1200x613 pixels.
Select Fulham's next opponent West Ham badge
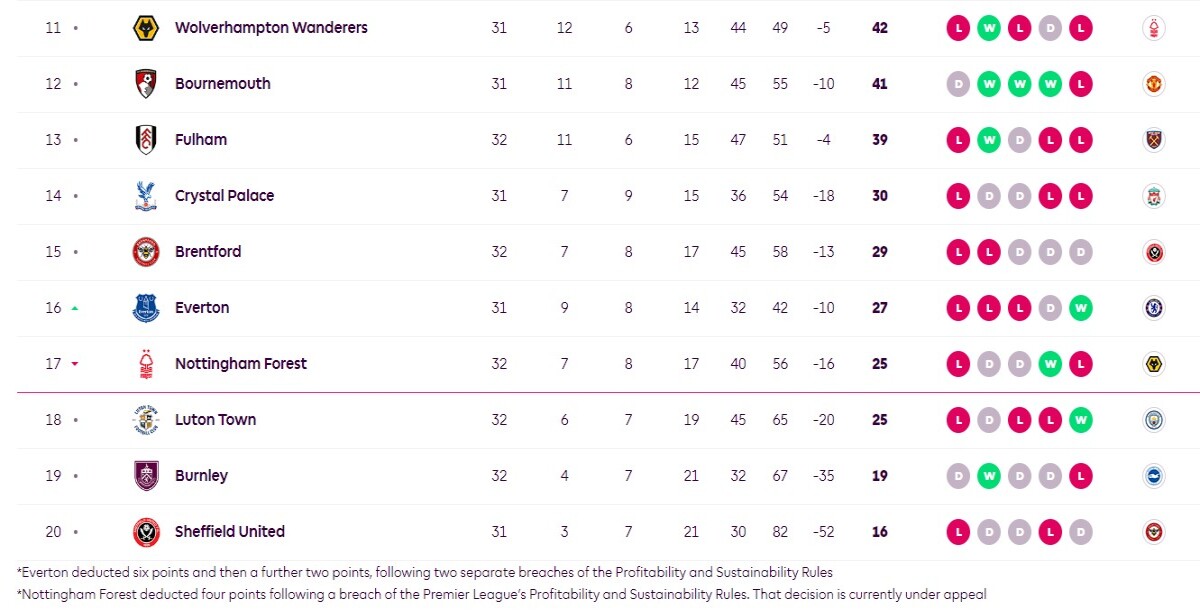pos(1154,140)
